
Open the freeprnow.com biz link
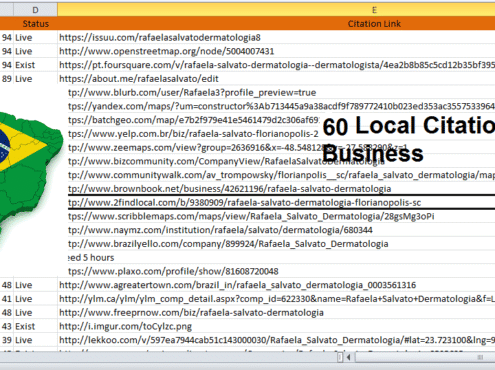click(191, 313)
